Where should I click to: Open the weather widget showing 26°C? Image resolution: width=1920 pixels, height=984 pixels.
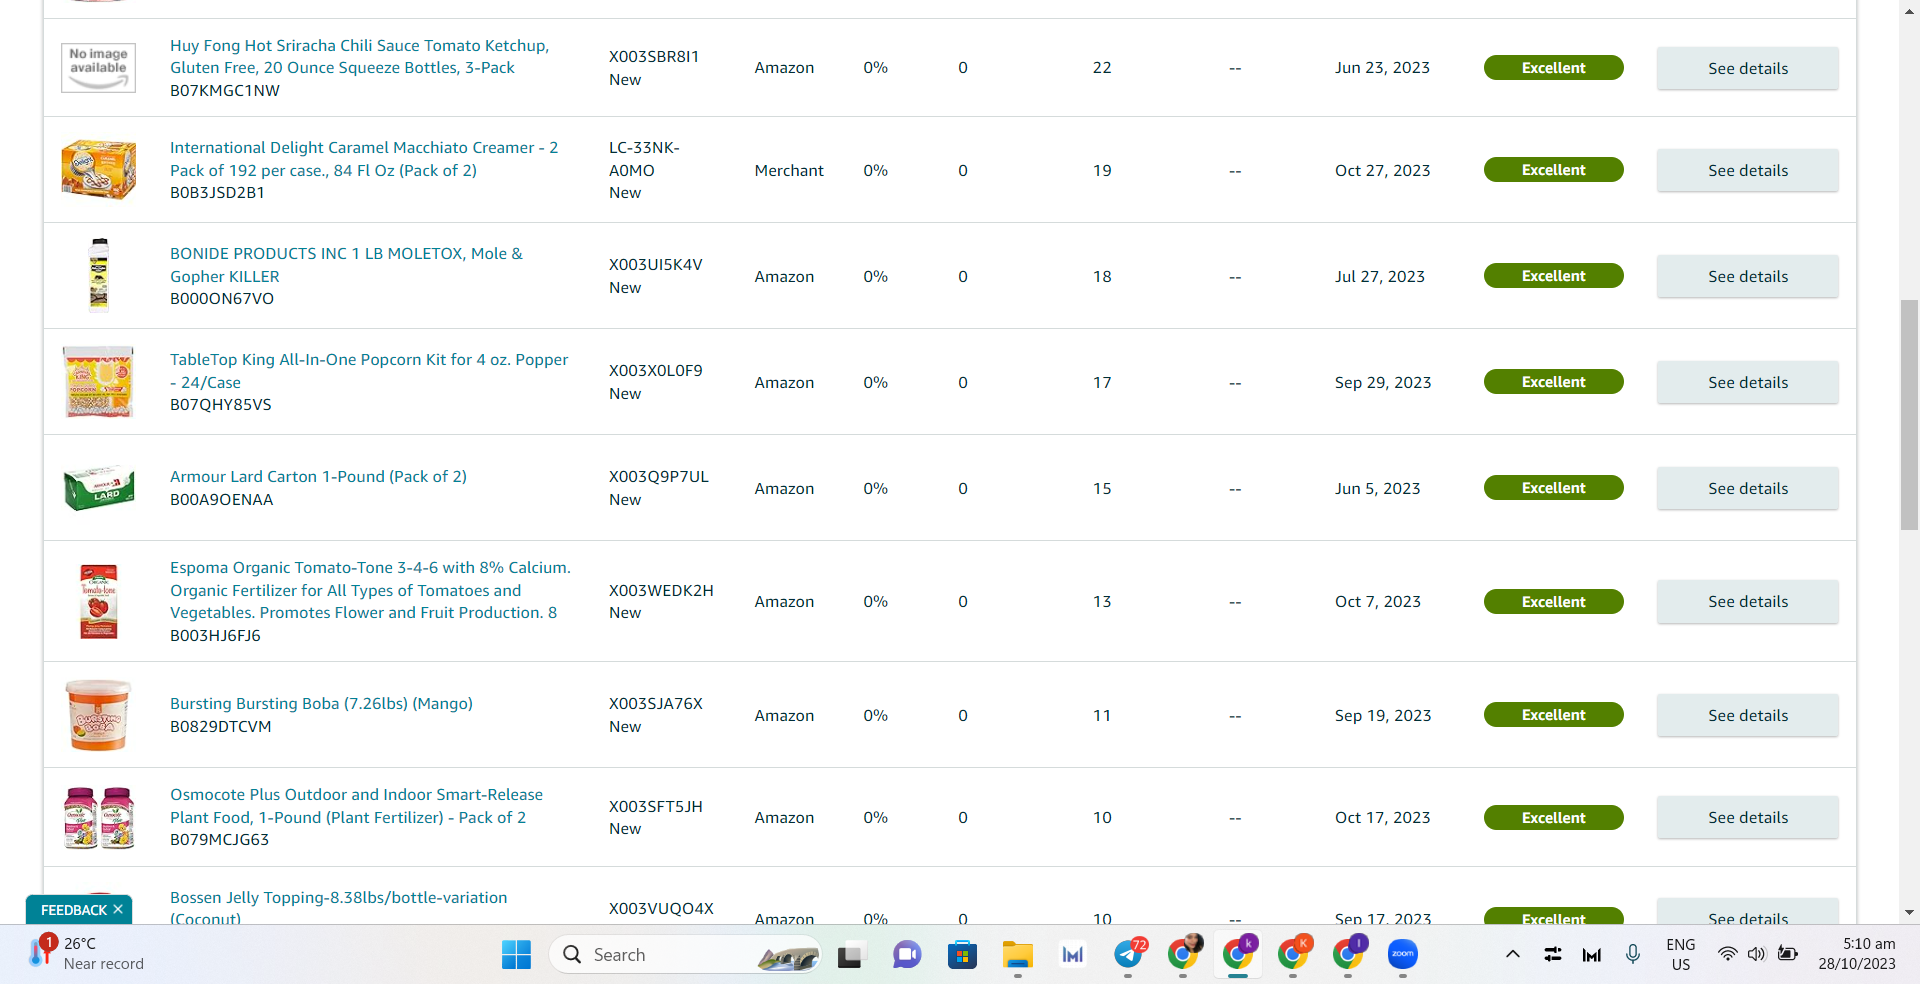click(87, 954)
